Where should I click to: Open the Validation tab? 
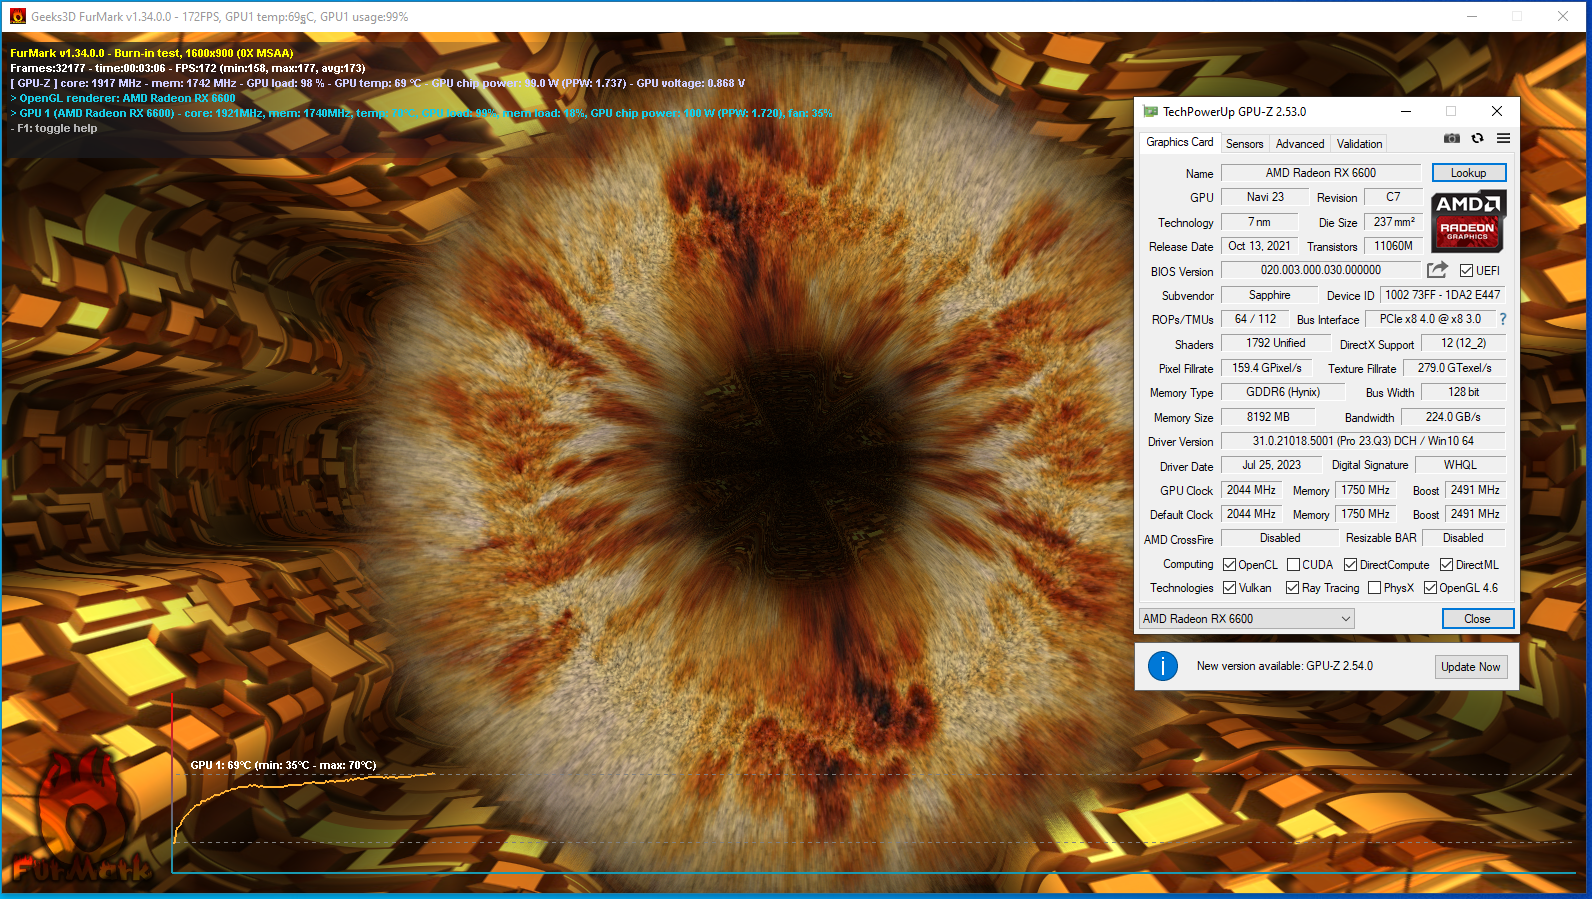[x=1359, y=144]
